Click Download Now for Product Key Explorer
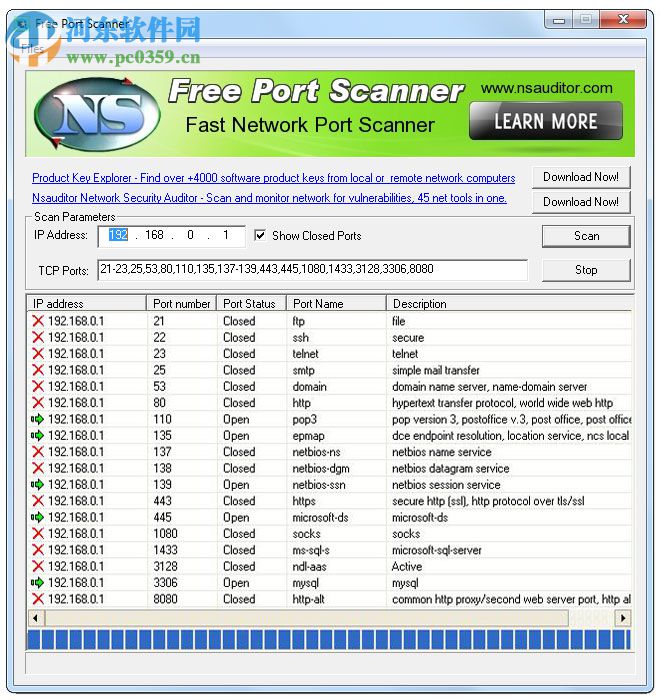Screen dimensions: 660x700 [581, 177]
